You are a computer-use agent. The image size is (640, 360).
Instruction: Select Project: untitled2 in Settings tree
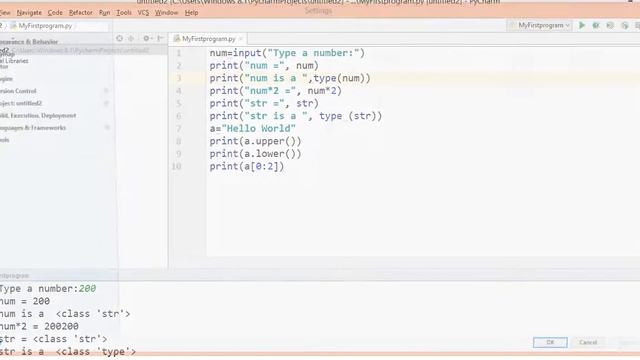[x=21, y=103]
